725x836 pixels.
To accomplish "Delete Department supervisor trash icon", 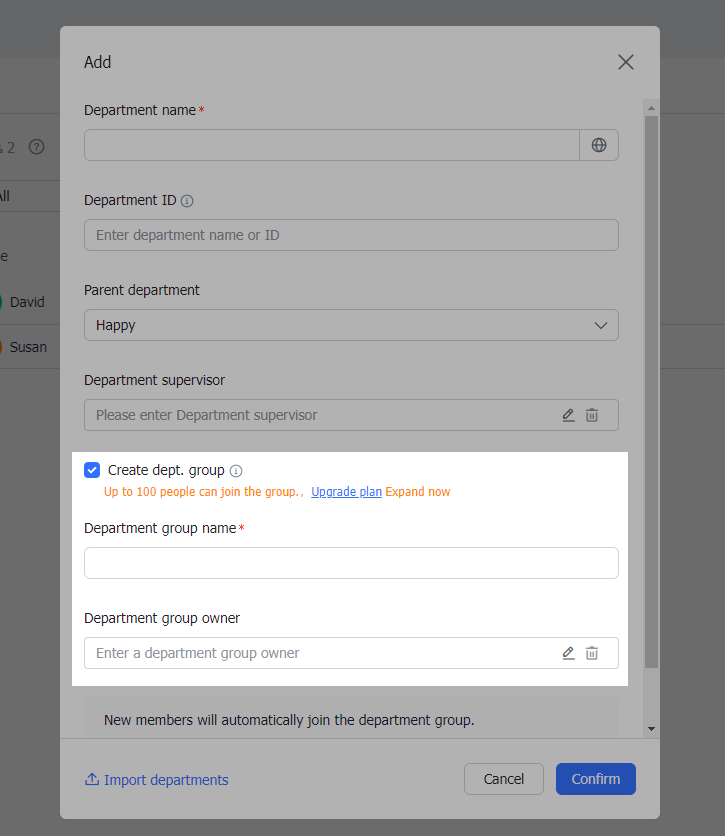I will pyautogui.click(x=592, y=415).
